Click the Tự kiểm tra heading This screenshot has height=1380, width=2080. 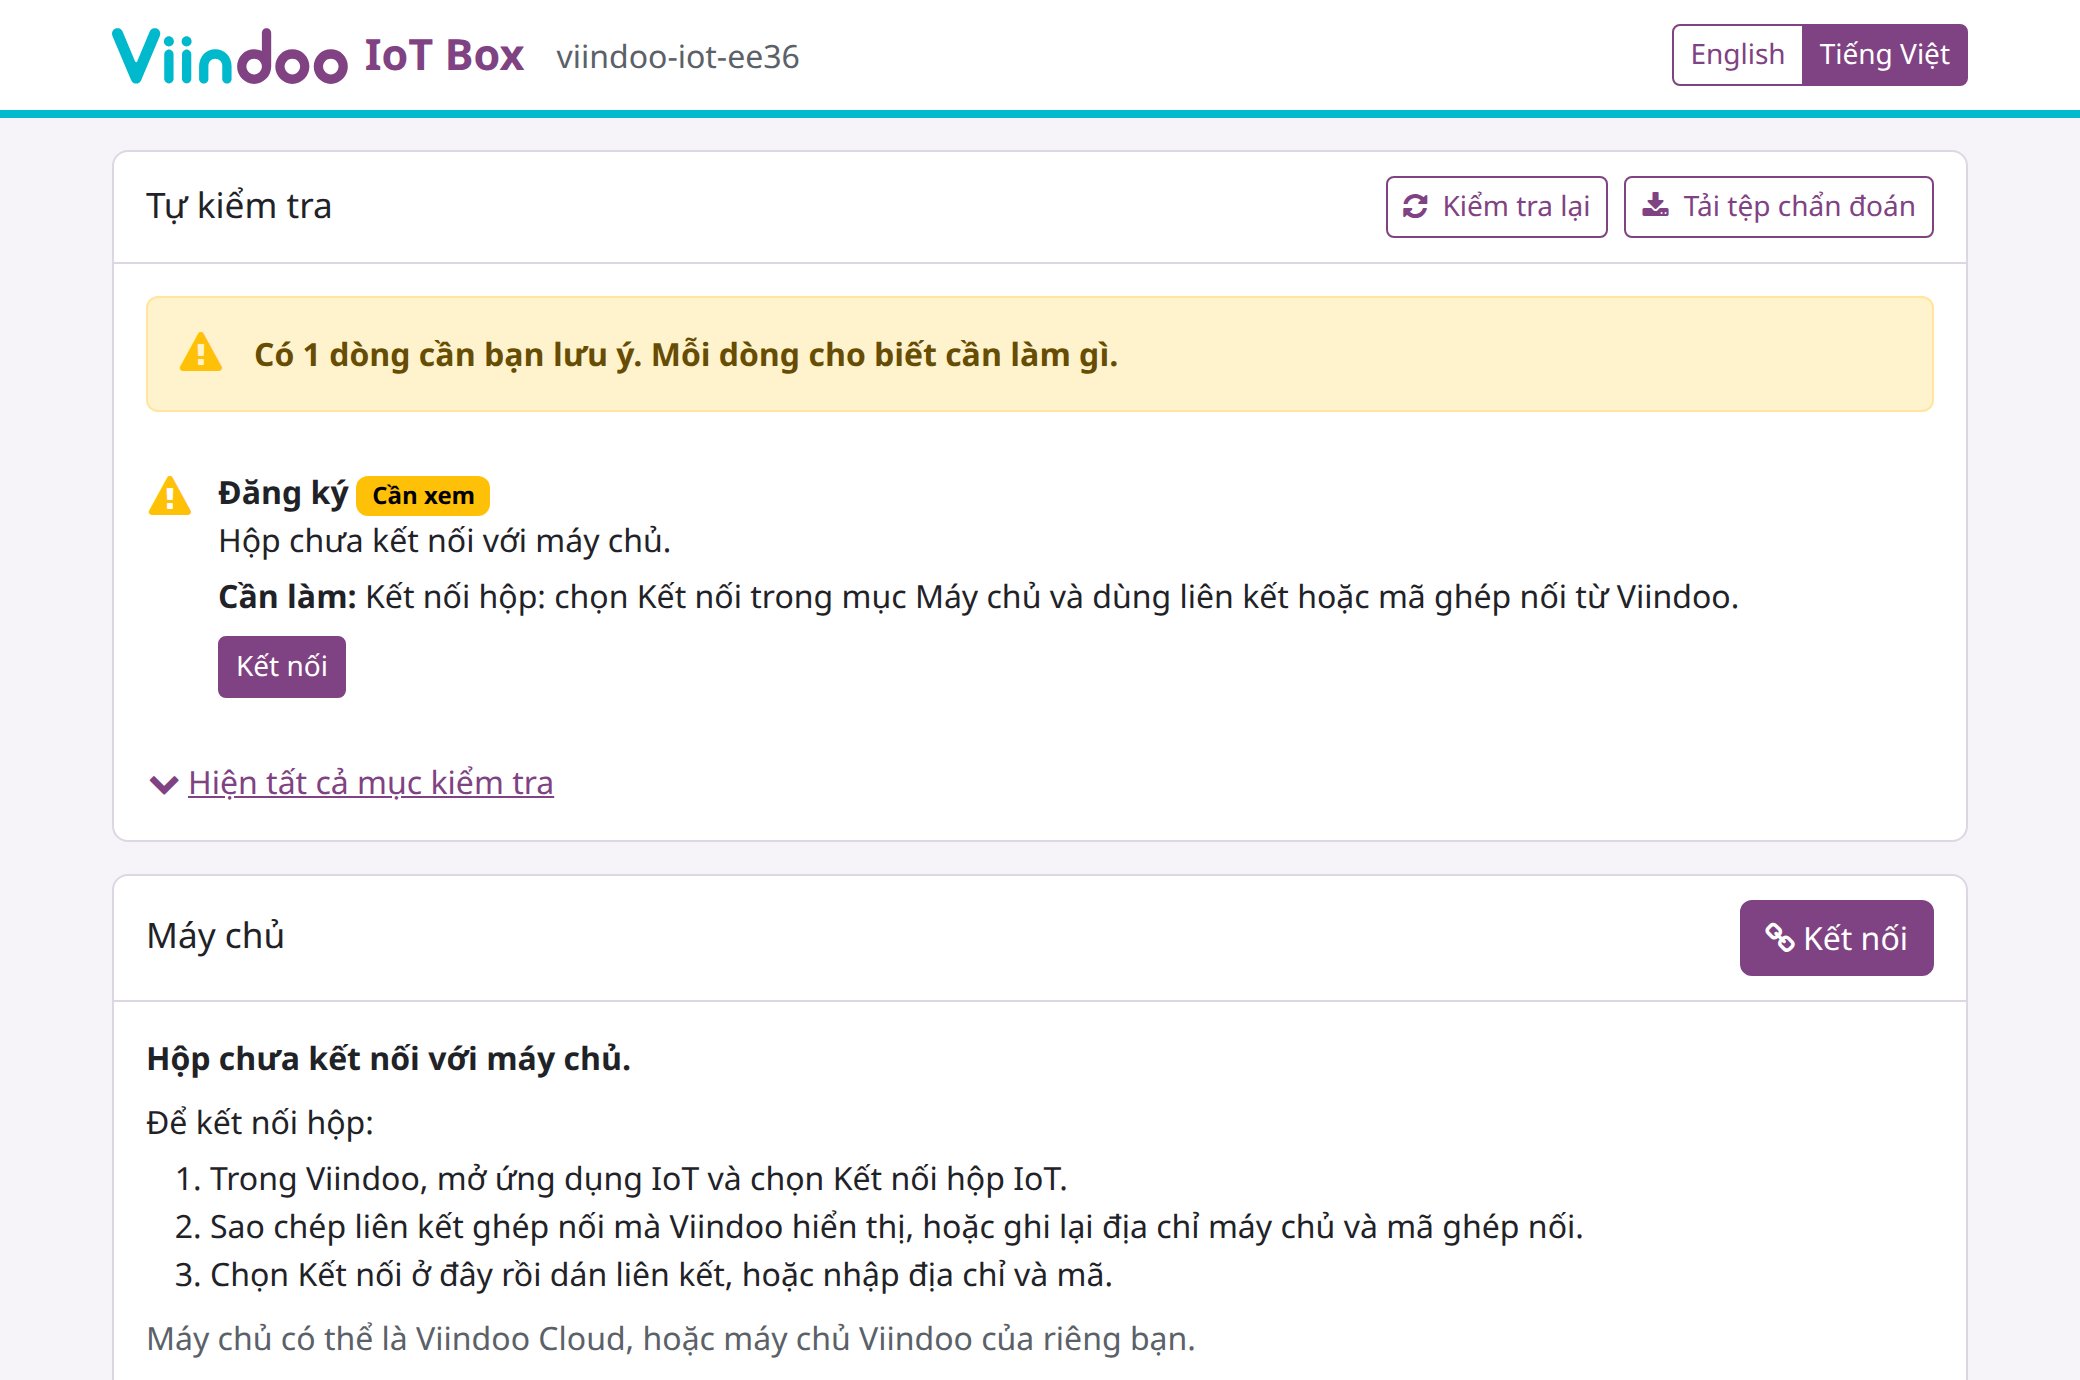(239, 206)
